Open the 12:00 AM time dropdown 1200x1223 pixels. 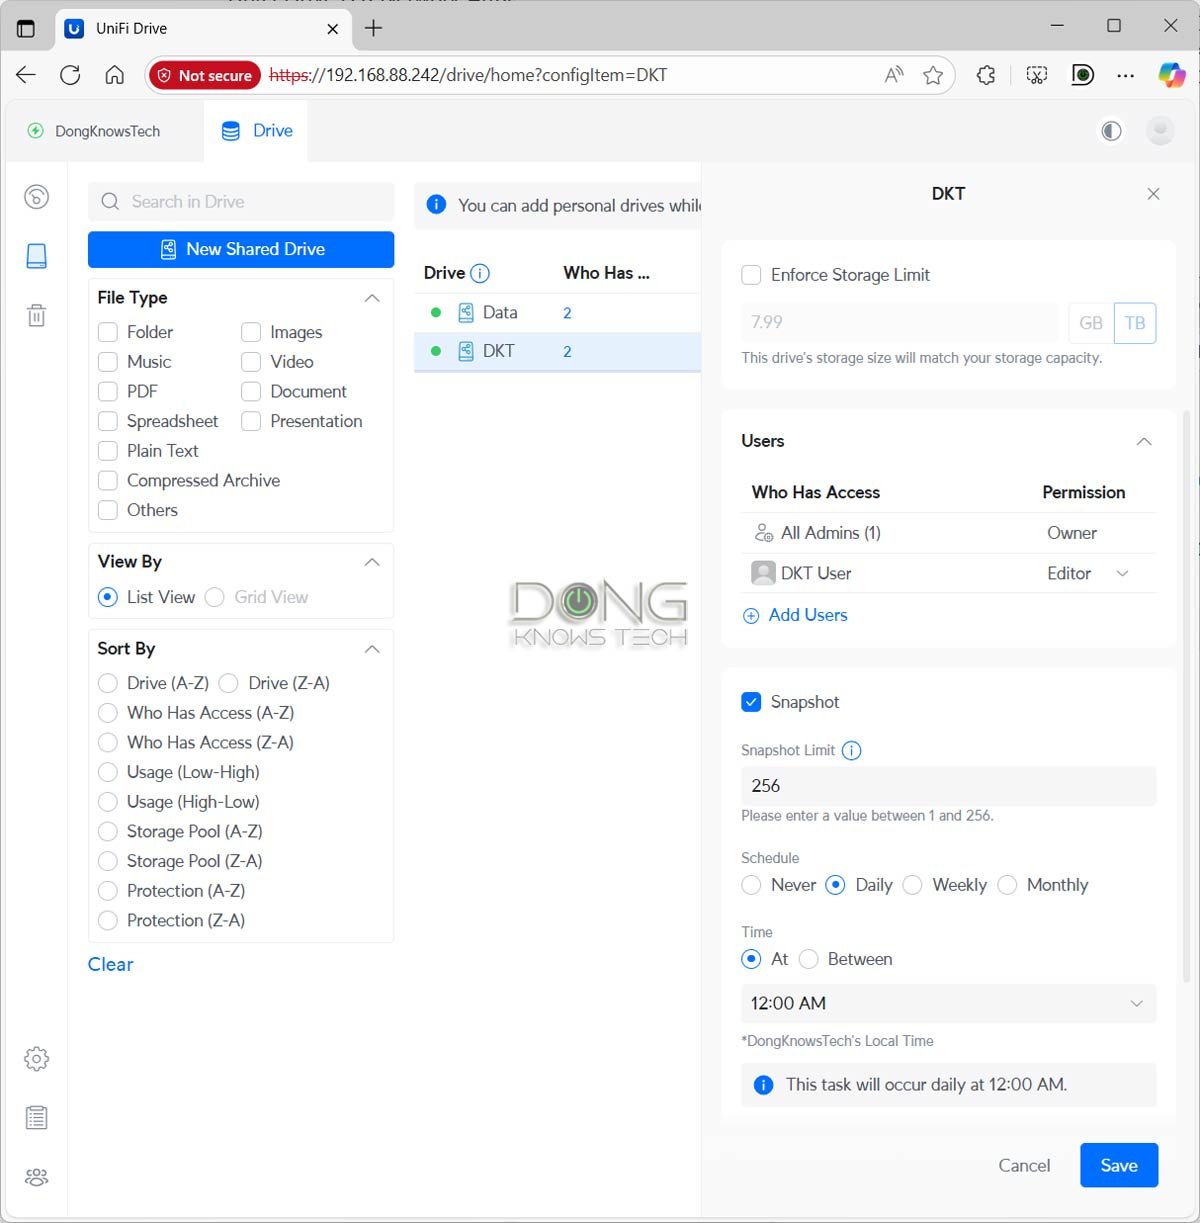(948, 1003)
